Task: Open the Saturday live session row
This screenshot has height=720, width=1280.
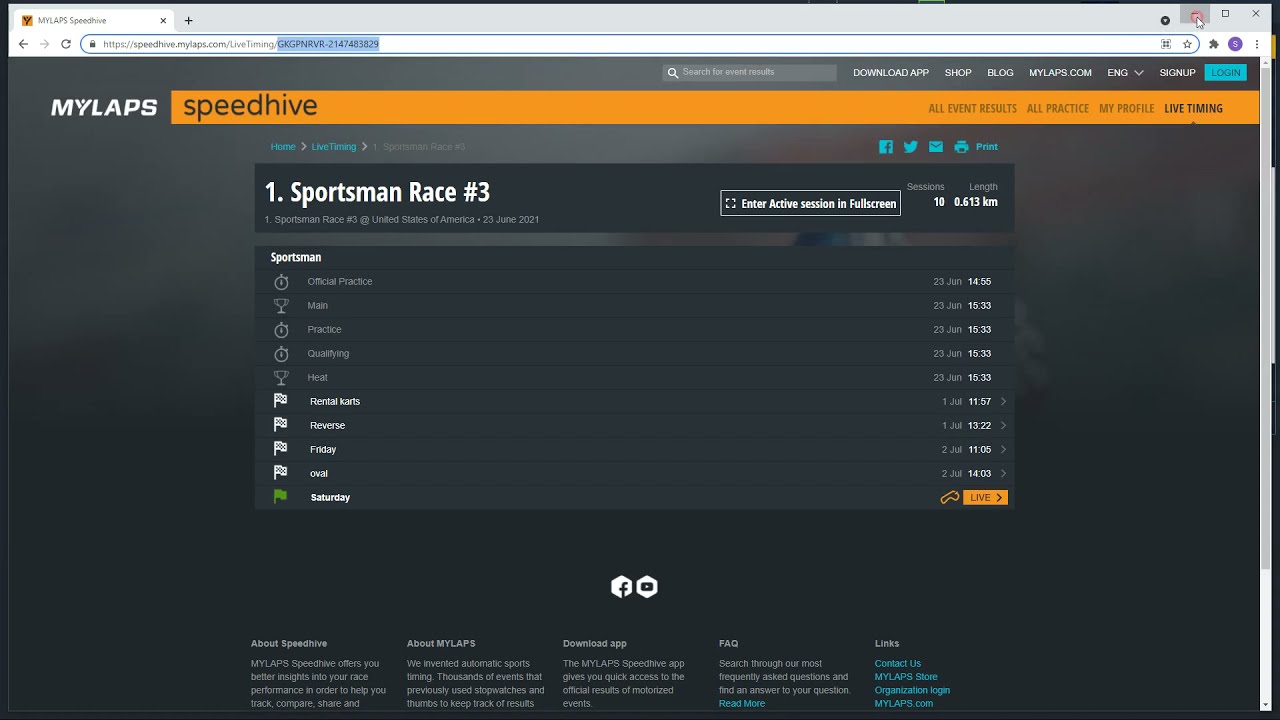Action: coord(634,497)
